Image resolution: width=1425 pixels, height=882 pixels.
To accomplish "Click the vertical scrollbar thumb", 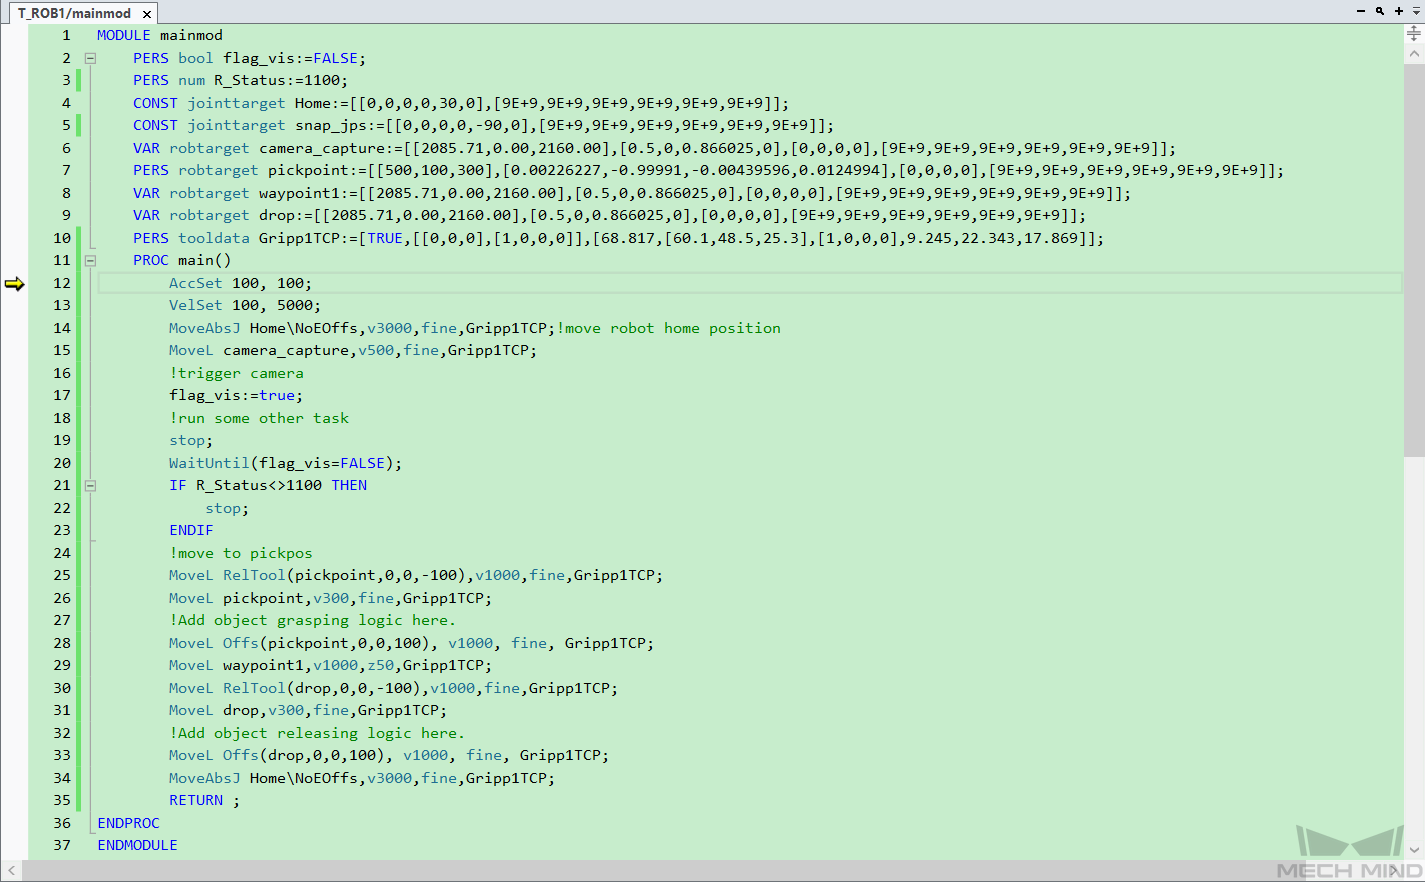I will [1414, 260].
